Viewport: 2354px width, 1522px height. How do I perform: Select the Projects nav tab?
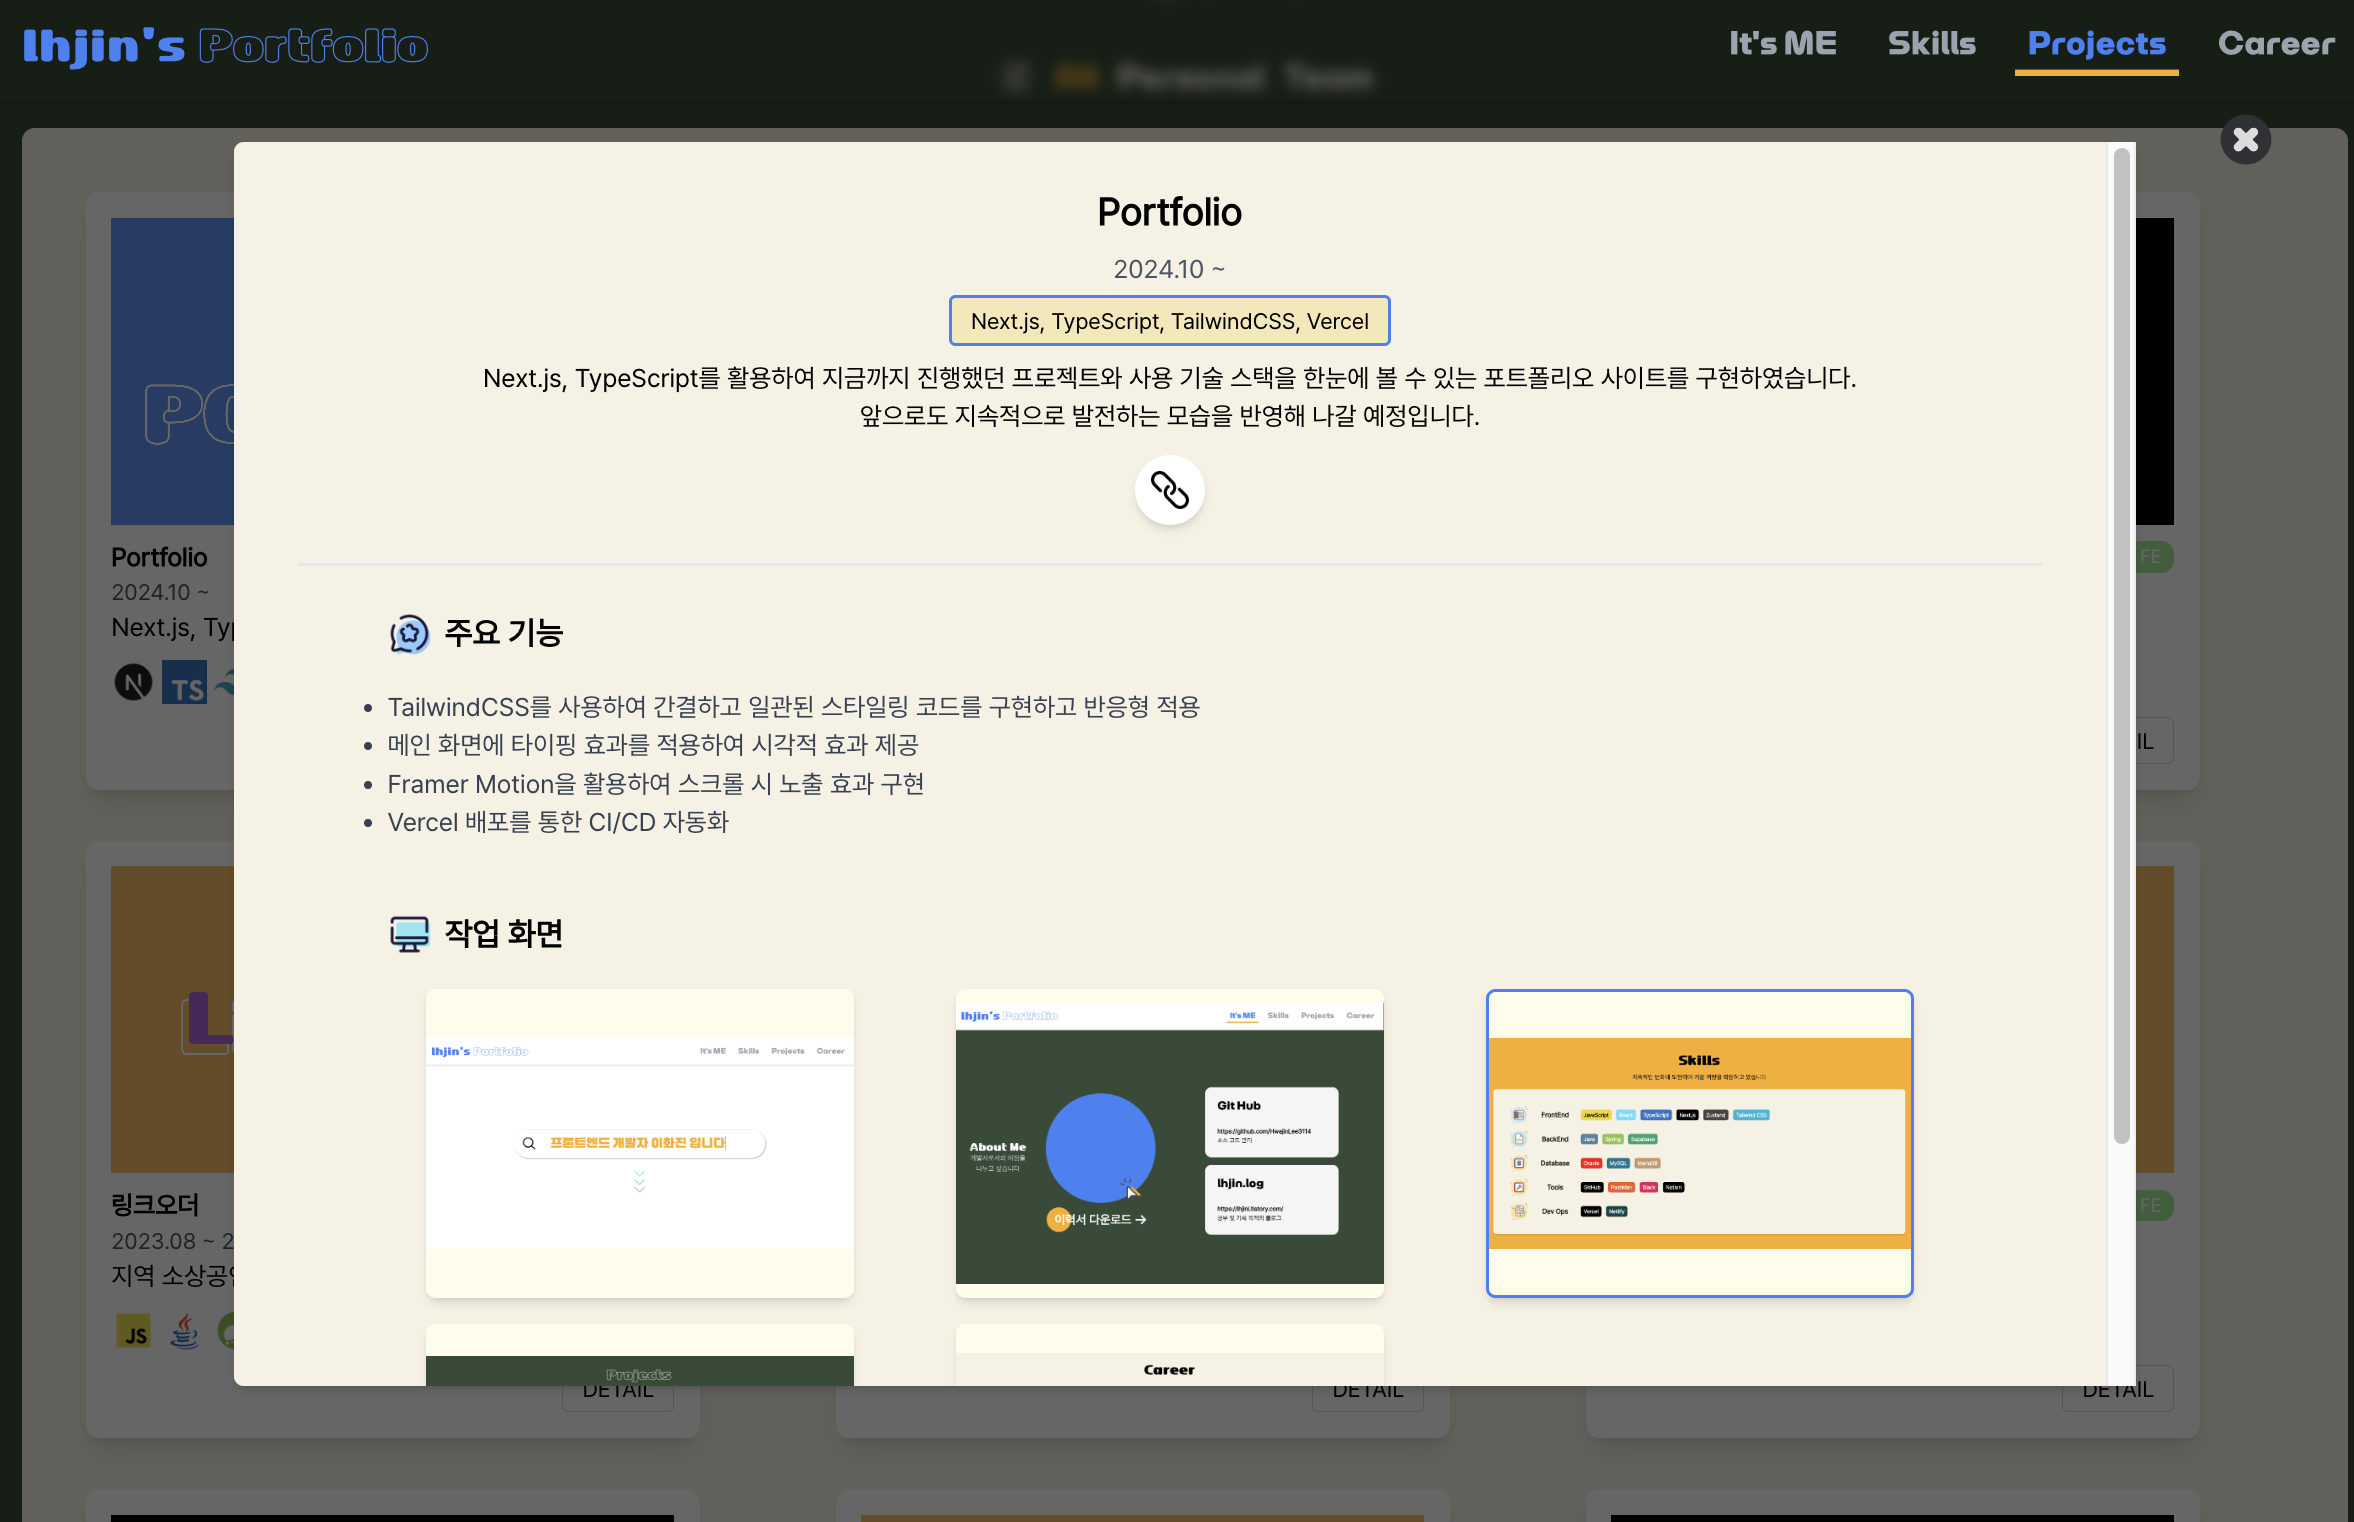coord(2096,44)
